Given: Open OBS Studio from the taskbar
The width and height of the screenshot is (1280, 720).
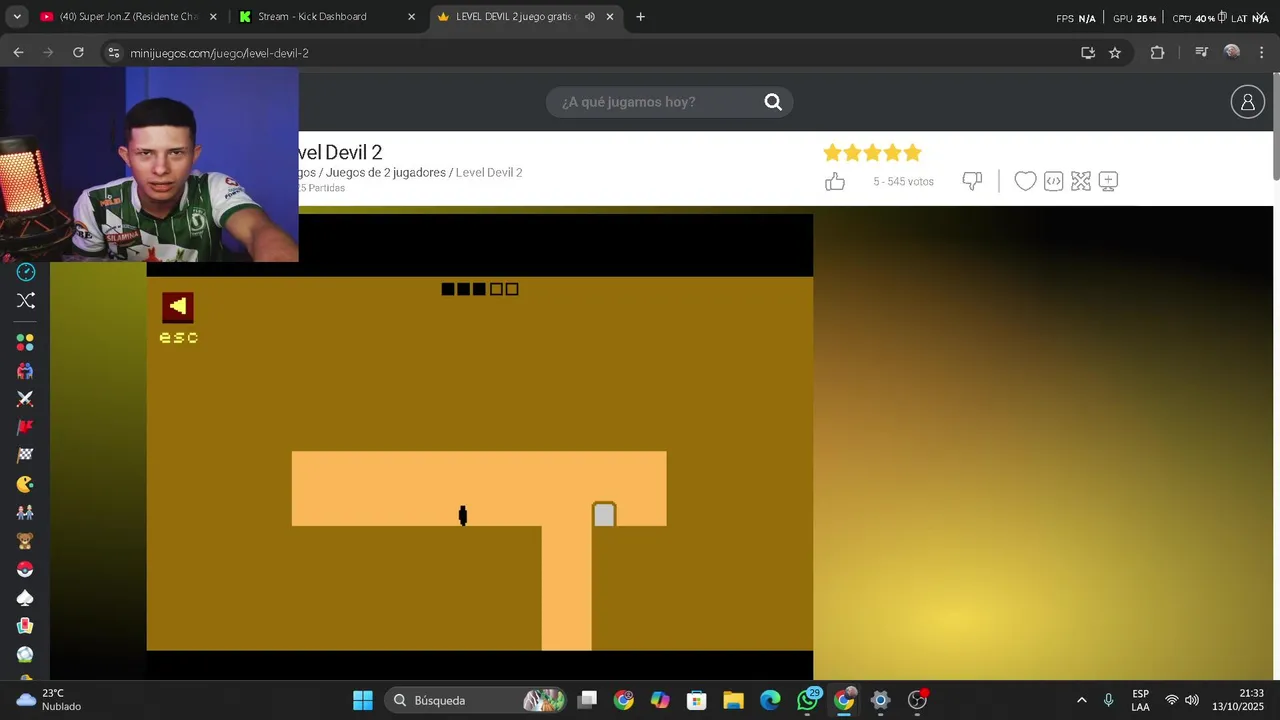Looking at the screenshot, I should (x=917, y=700).
